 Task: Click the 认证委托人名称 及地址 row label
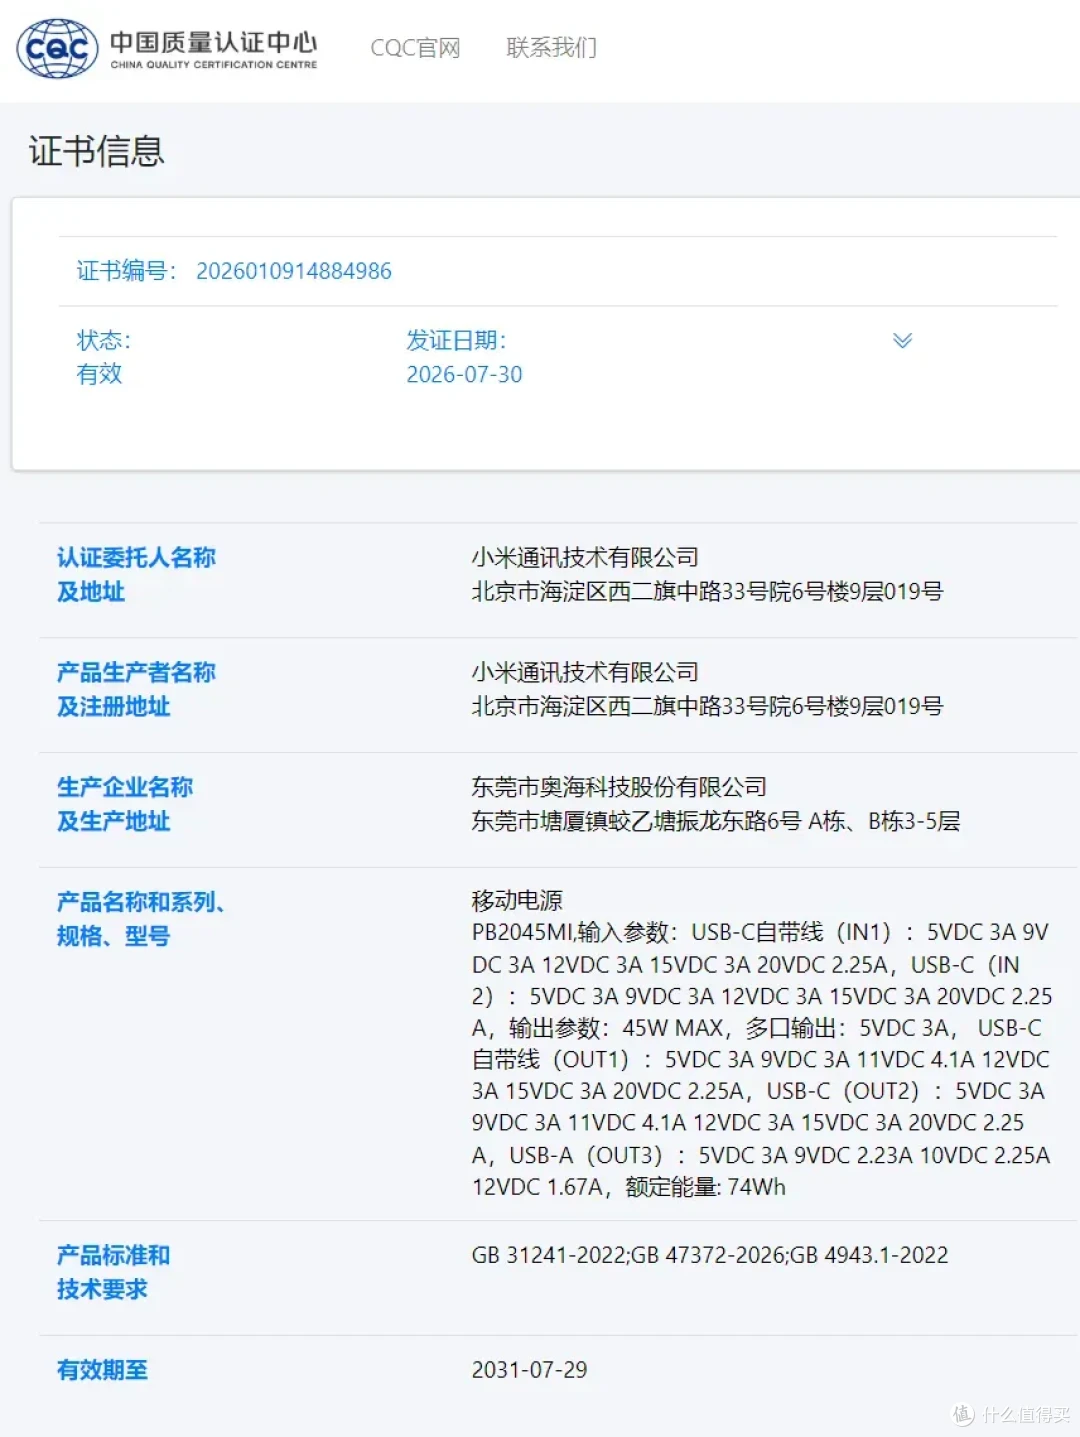(x=136, y=574)
